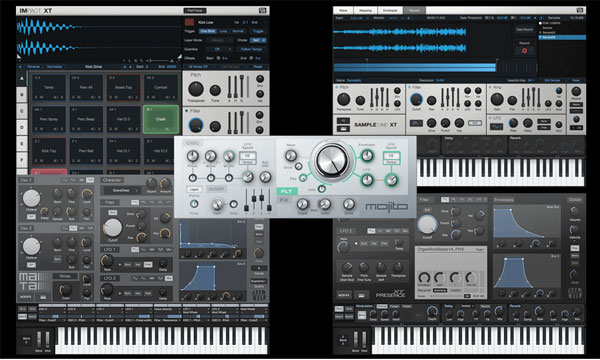
Task: Click Gate Record button in Sample One XT
Action: point(524,29)
